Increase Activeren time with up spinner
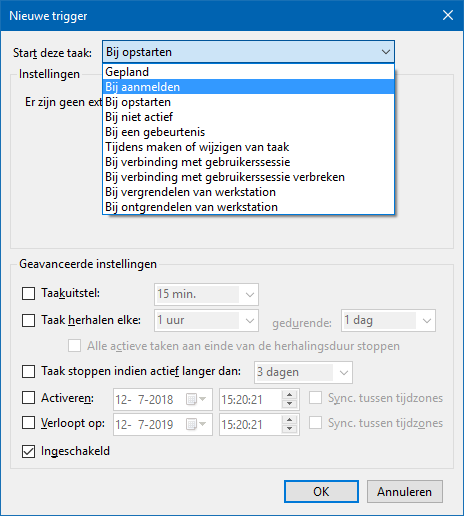464x516 pixels. click(289, 395)
